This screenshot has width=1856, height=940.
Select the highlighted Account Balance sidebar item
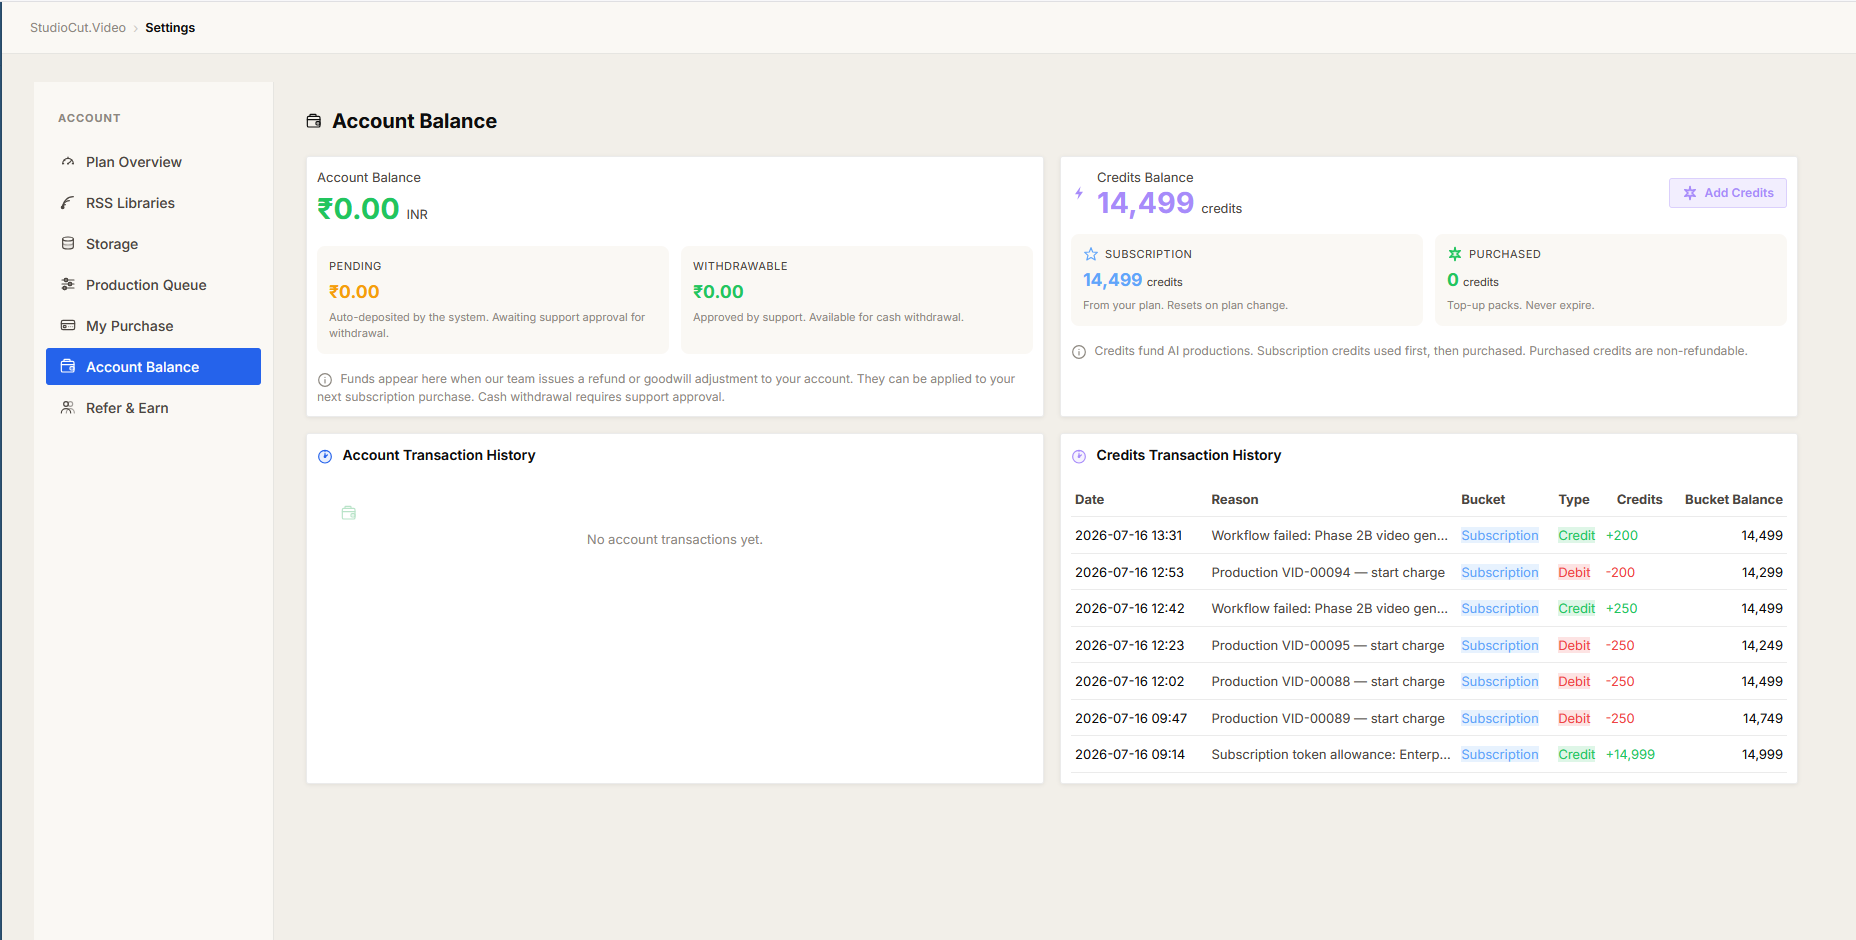click(x=153, y=367)
